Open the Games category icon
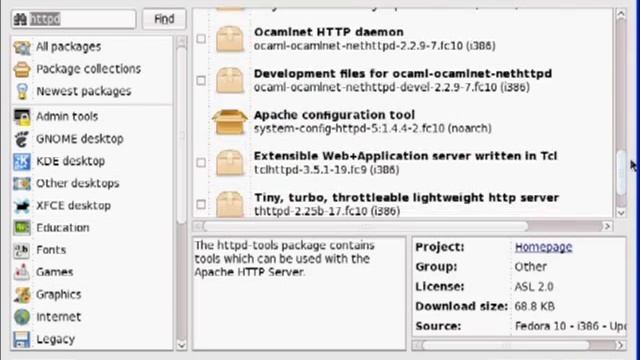 click(x=22, y=272)
